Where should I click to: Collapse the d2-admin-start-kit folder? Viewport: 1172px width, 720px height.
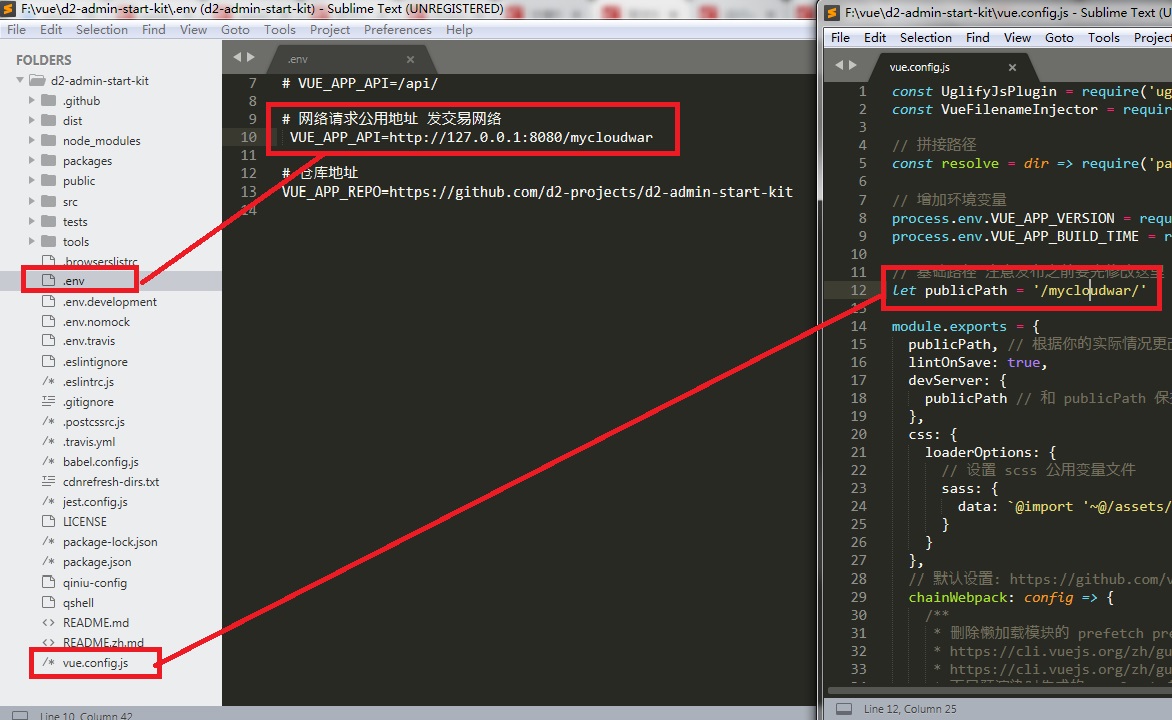pyautogui.click(x=19, y=80)
